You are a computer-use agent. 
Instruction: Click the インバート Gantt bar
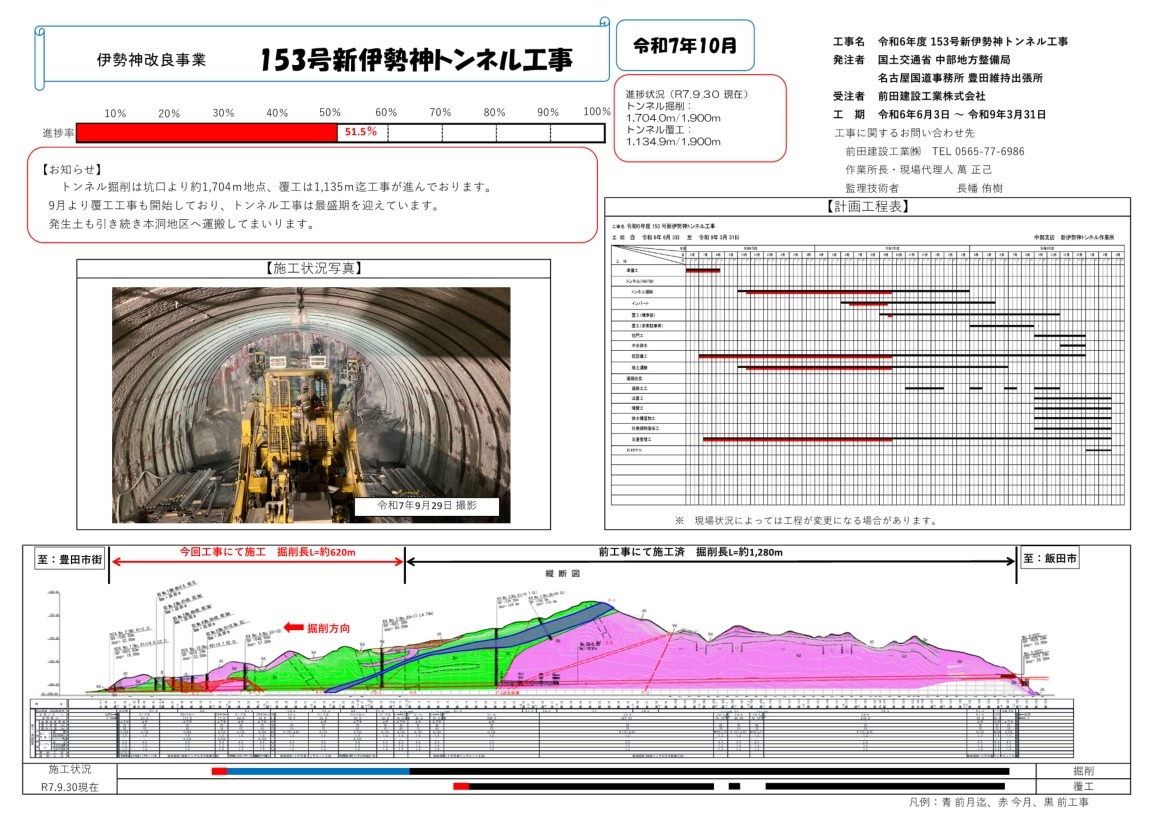click(868, 303)
